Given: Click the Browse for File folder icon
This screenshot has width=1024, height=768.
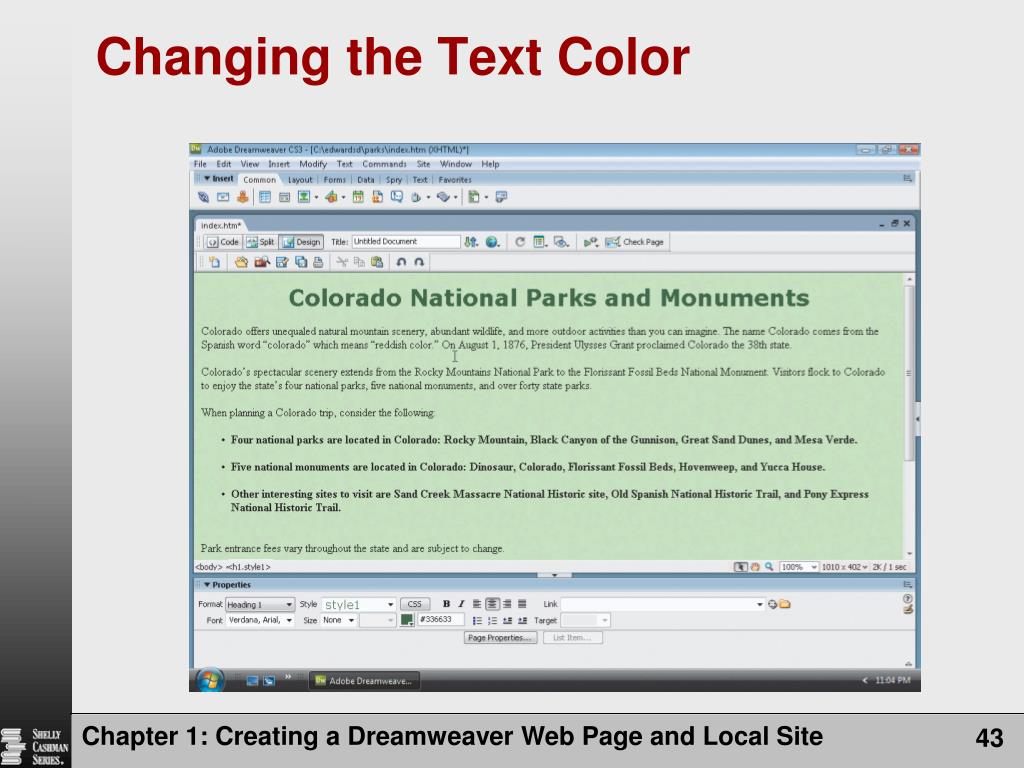Looking at the screenshot, I should click(785, 604).
